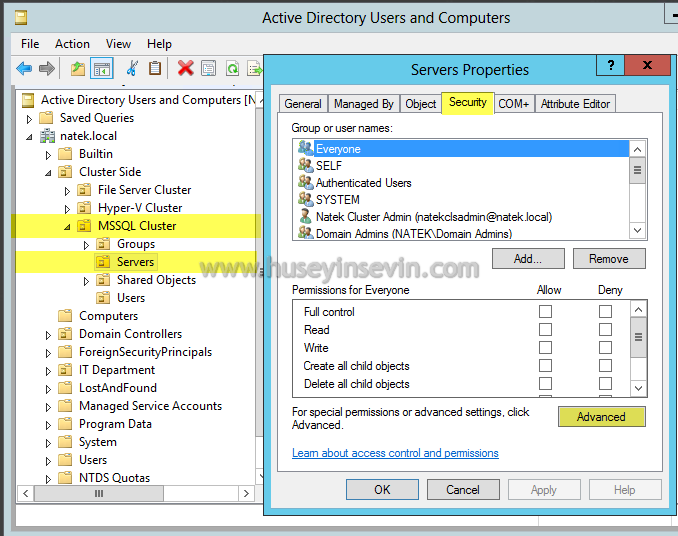678x536 pixels.
Task: Click the Authenticated Users group icon
Action: [x=305, y=182]
